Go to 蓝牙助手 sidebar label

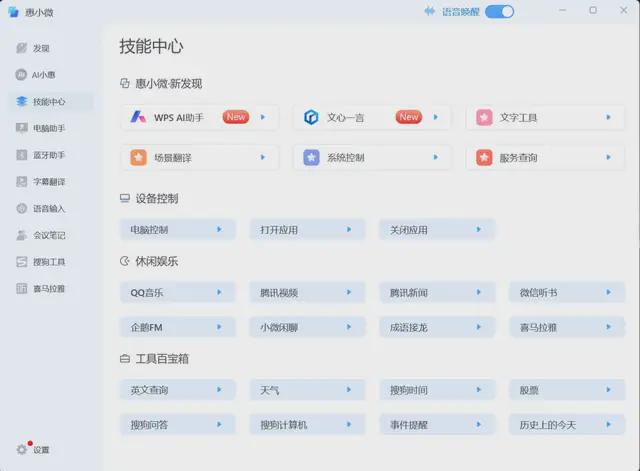[49, 155]
